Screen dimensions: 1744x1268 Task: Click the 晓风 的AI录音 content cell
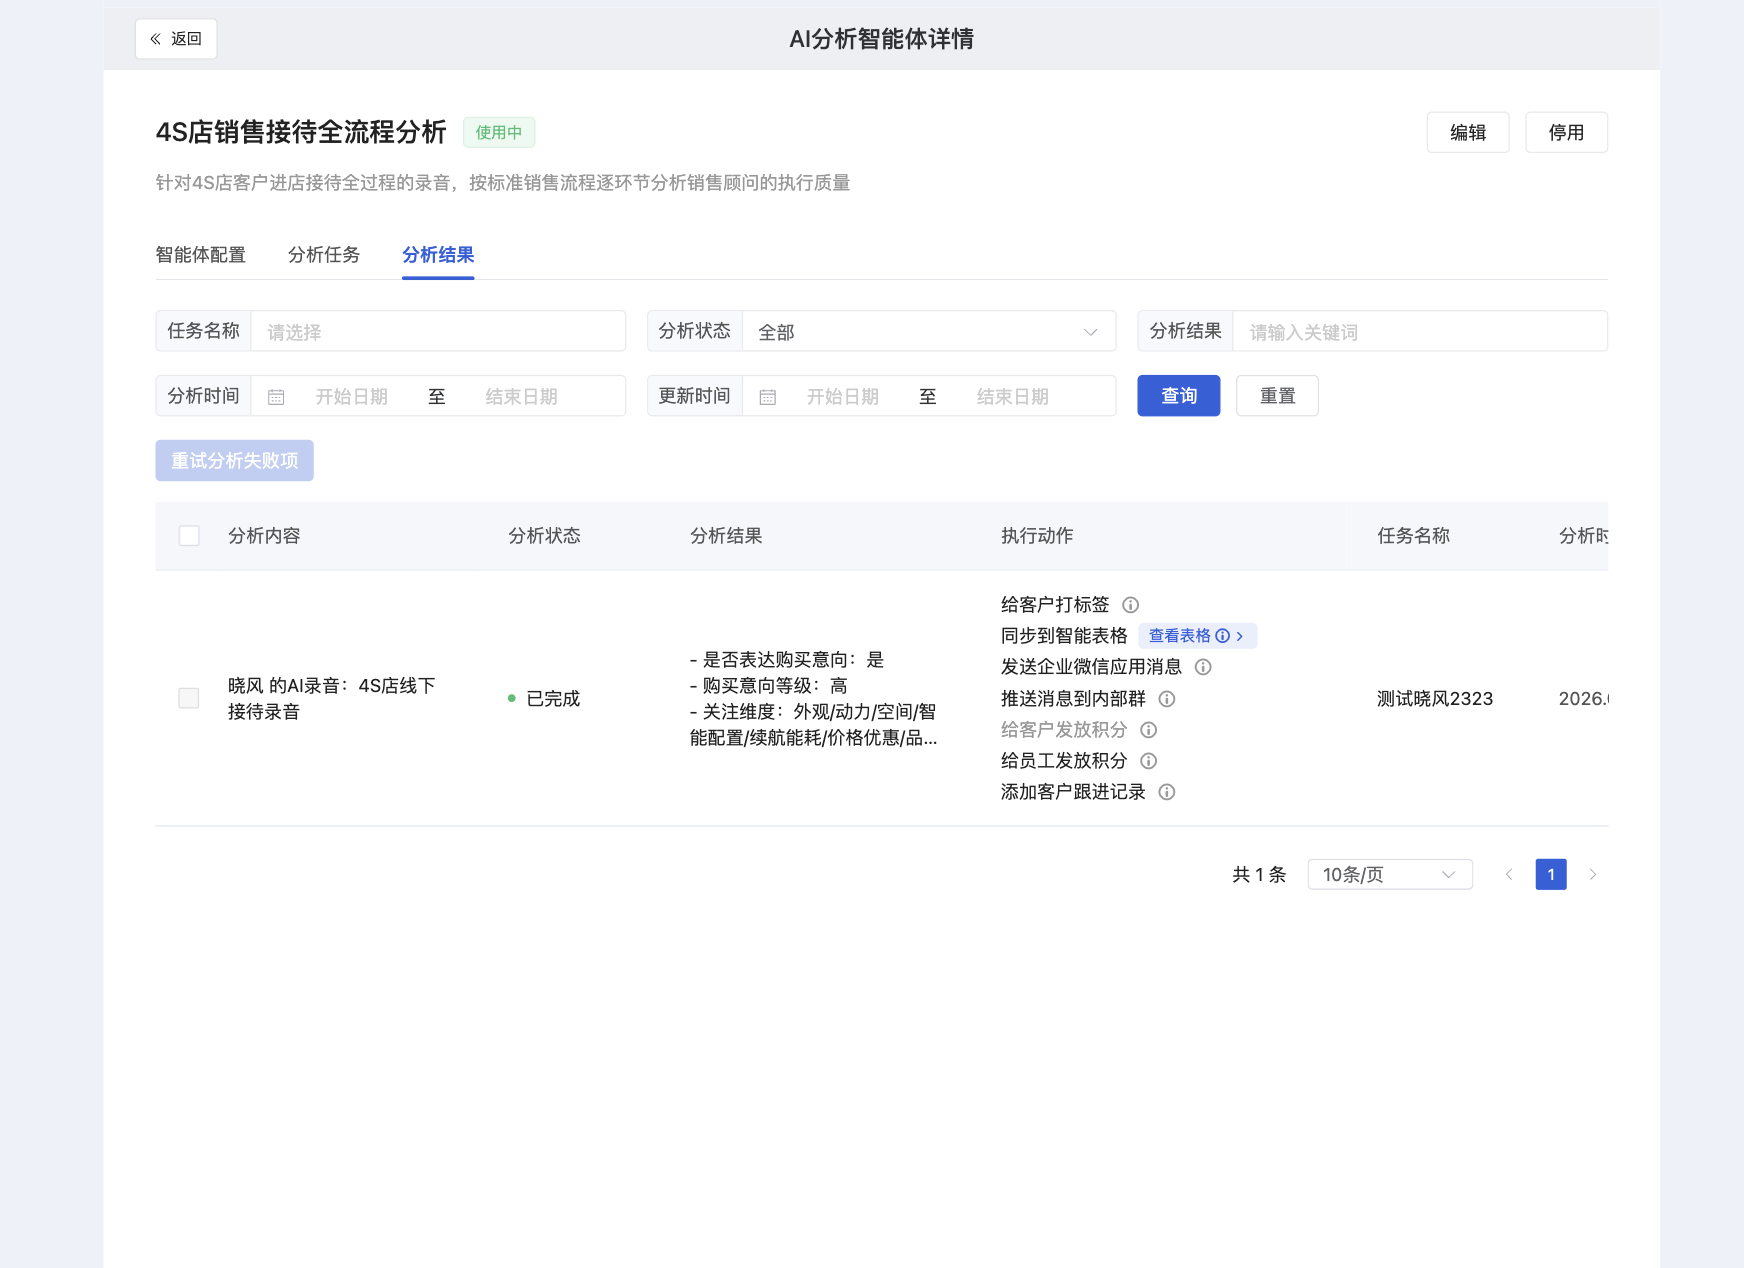coord(332,699)
